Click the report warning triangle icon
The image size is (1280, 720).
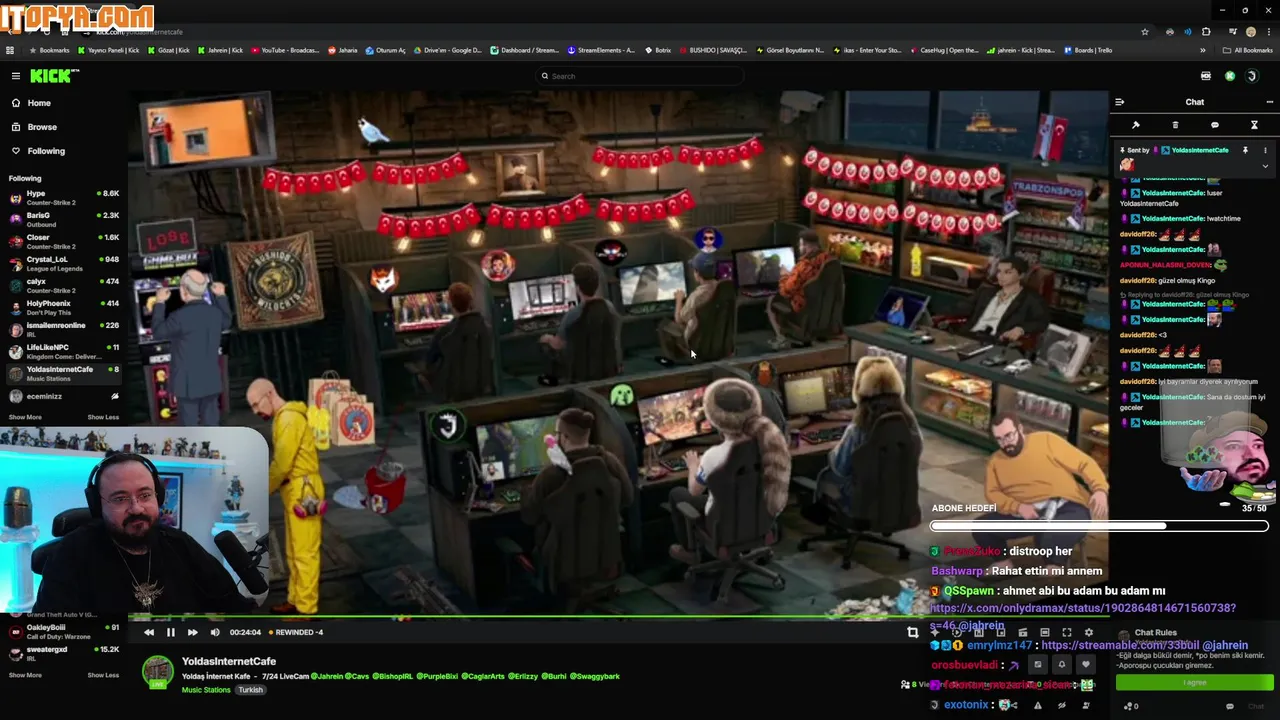click(x=1037, y=705)
